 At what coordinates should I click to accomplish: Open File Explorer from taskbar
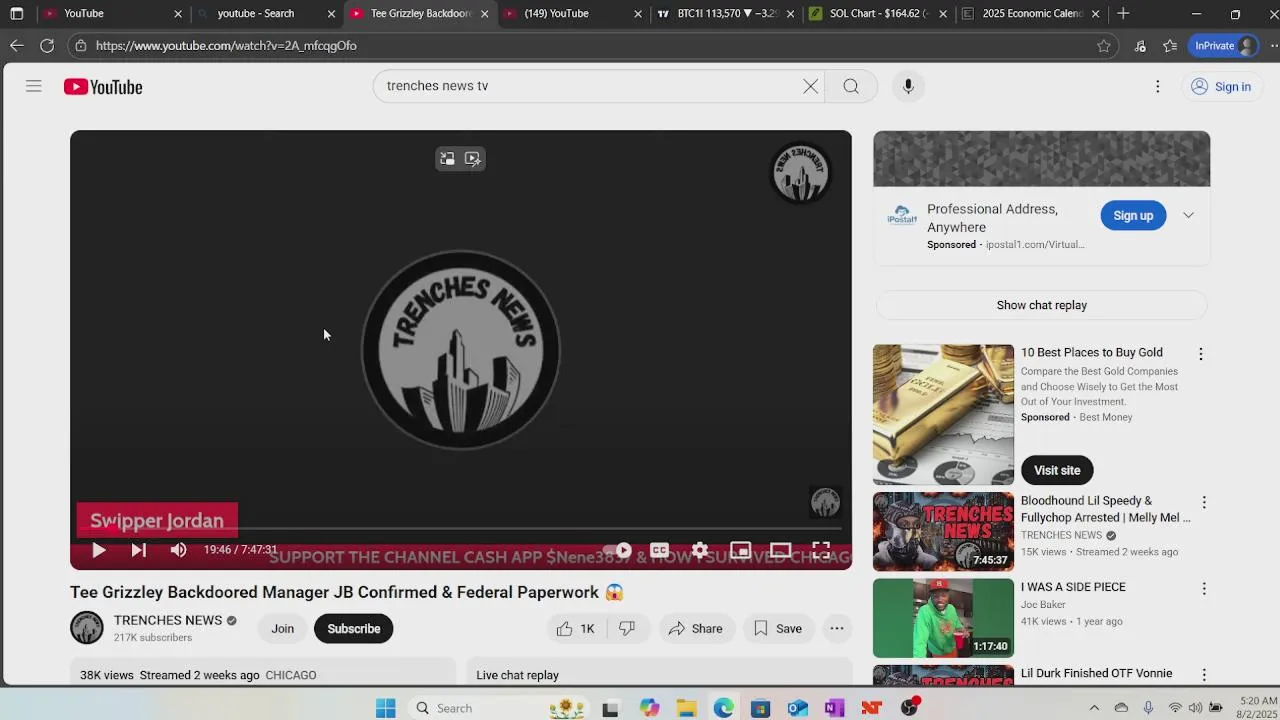[686, 708]
